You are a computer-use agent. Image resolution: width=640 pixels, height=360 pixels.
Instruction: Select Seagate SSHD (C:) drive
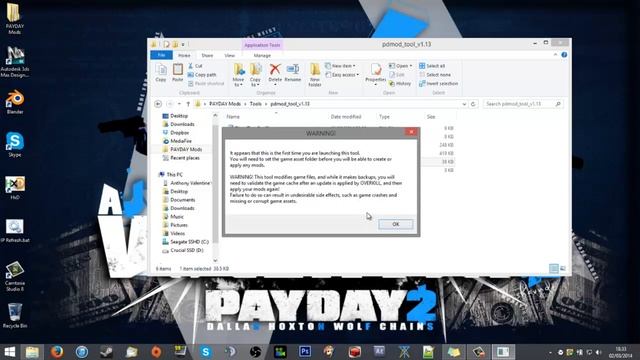[x=189, y=242]
